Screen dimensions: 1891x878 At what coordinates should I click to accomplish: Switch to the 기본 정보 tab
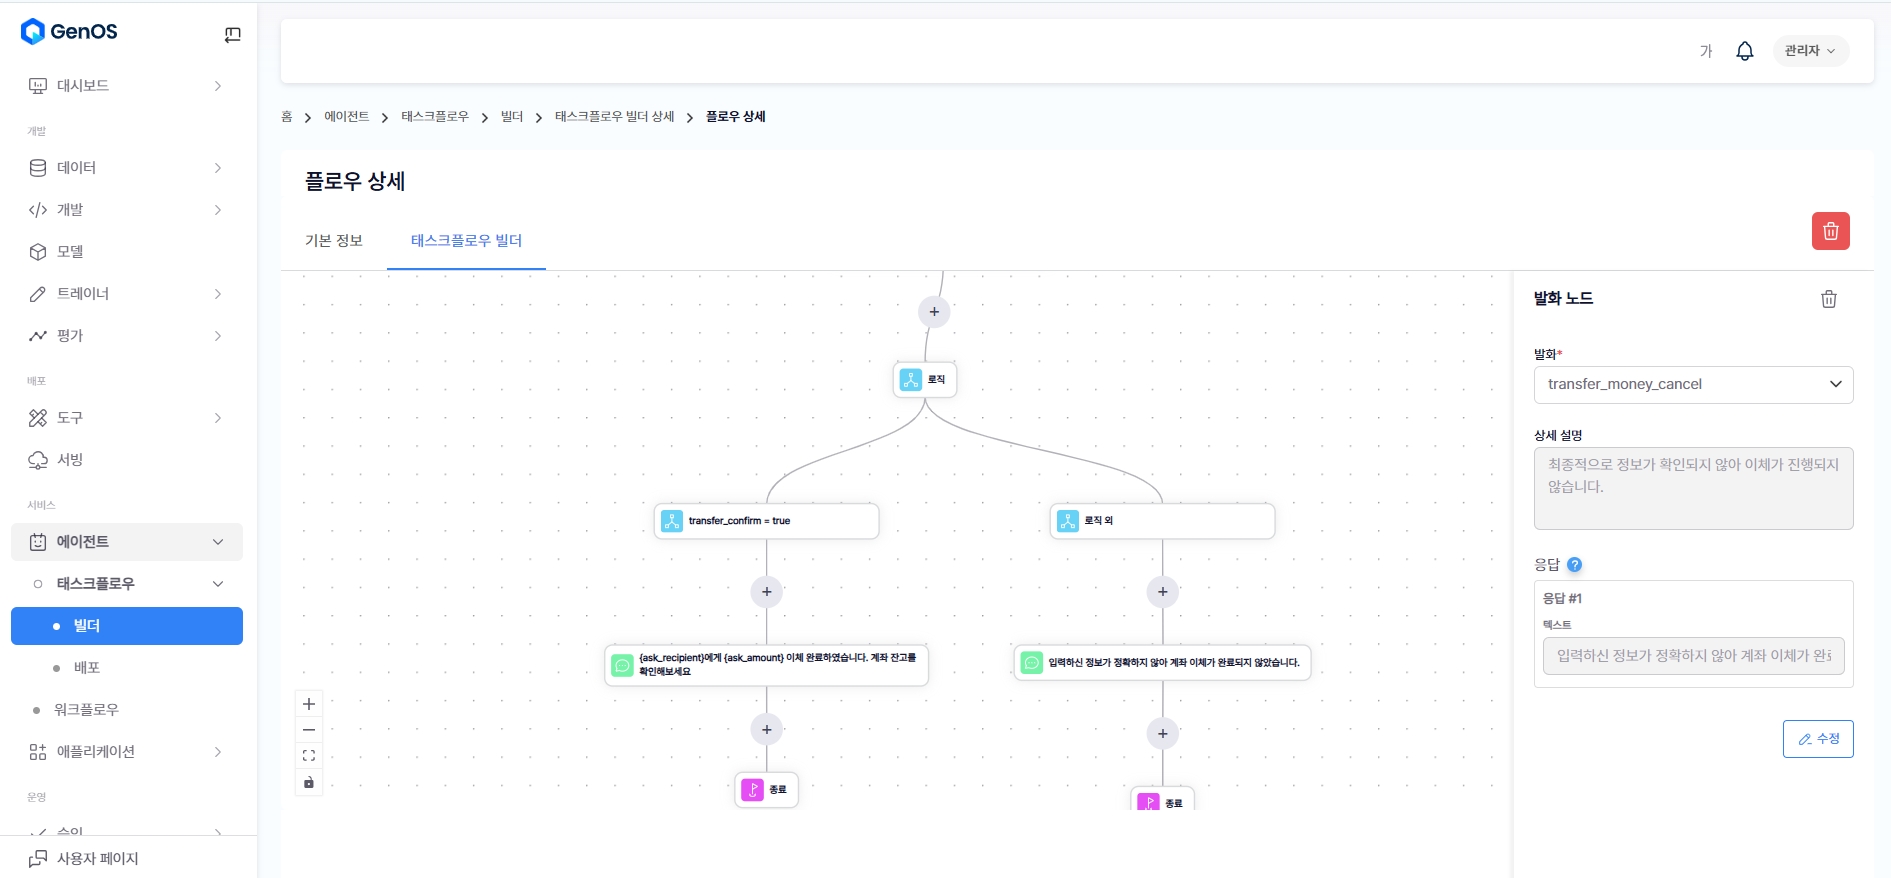(x=334, y=241)
